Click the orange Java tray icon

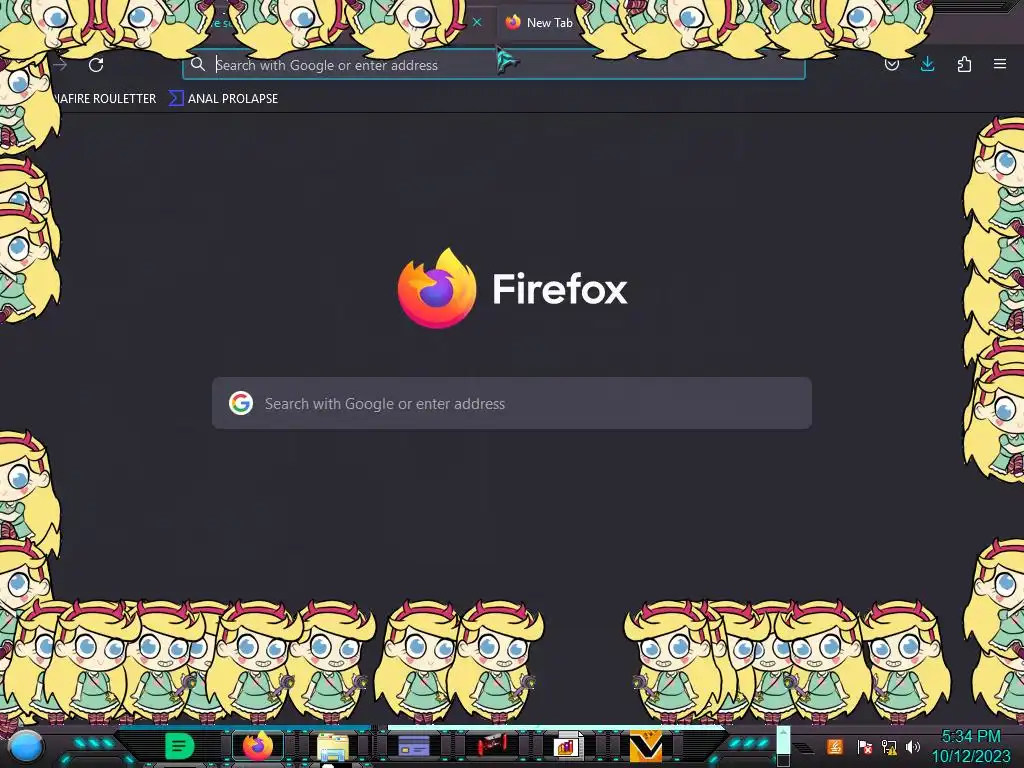834,746
